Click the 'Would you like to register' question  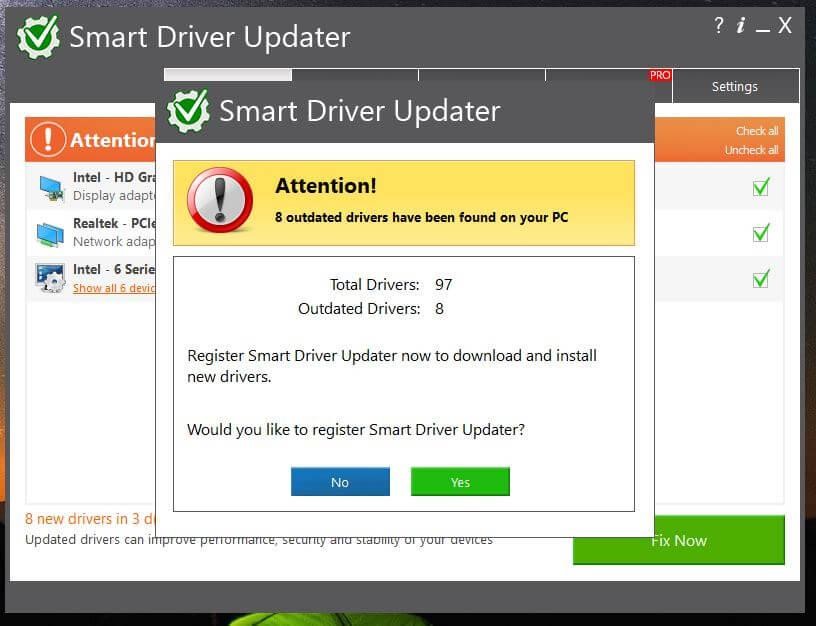356,430
